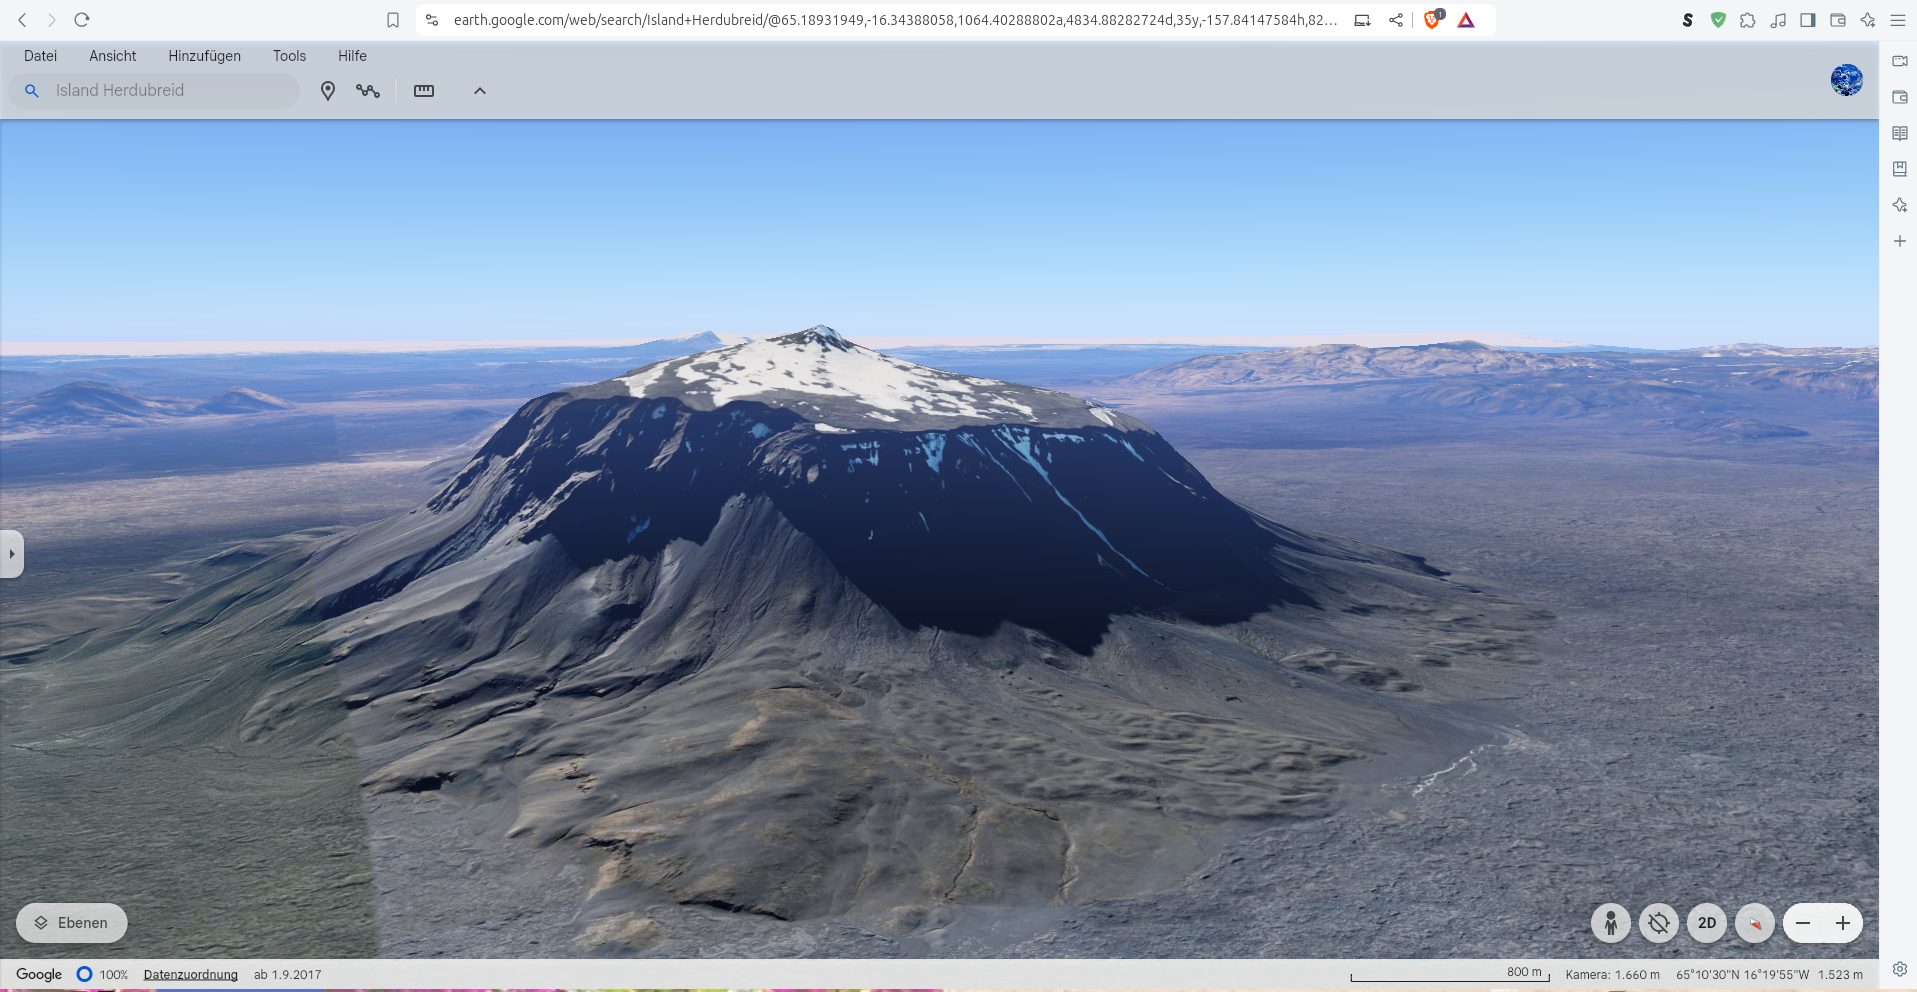Toggle the browser sidebar panel
The height and width of the screenshot is (992, 1917).
pyautogui.click(x=1808, y=20)
